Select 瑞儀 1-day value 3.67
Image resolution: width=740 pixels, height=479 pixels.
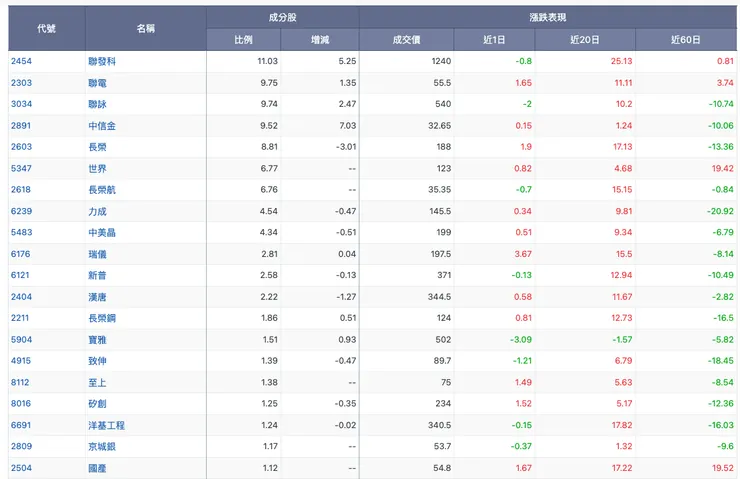point(523,254)
